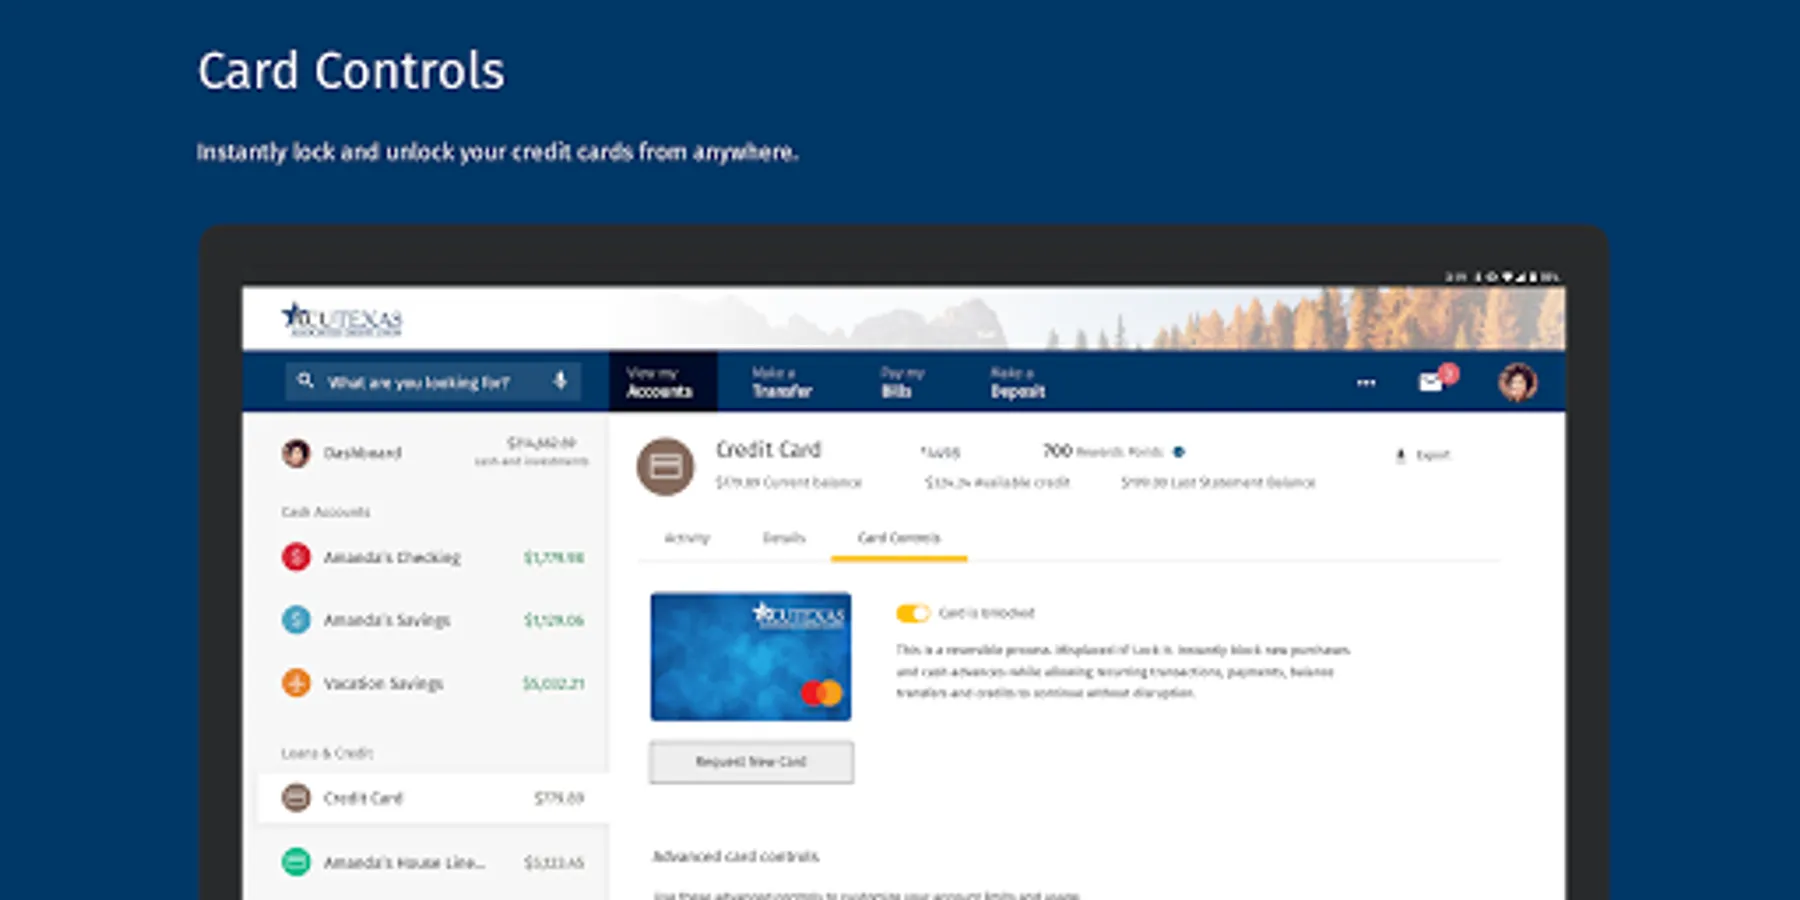Open the Pay my Bills tab
This screenshot has height=900, width=1800.
point(902,382)
